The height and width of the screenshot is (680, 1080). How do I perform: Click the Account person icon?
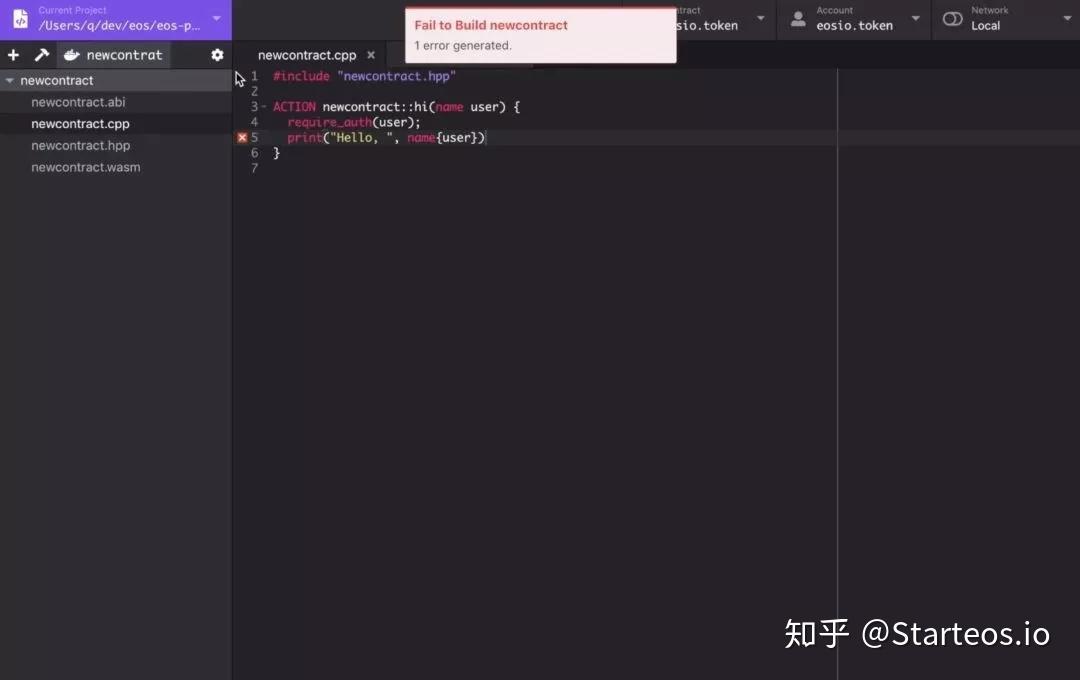[x=797, y=18]
